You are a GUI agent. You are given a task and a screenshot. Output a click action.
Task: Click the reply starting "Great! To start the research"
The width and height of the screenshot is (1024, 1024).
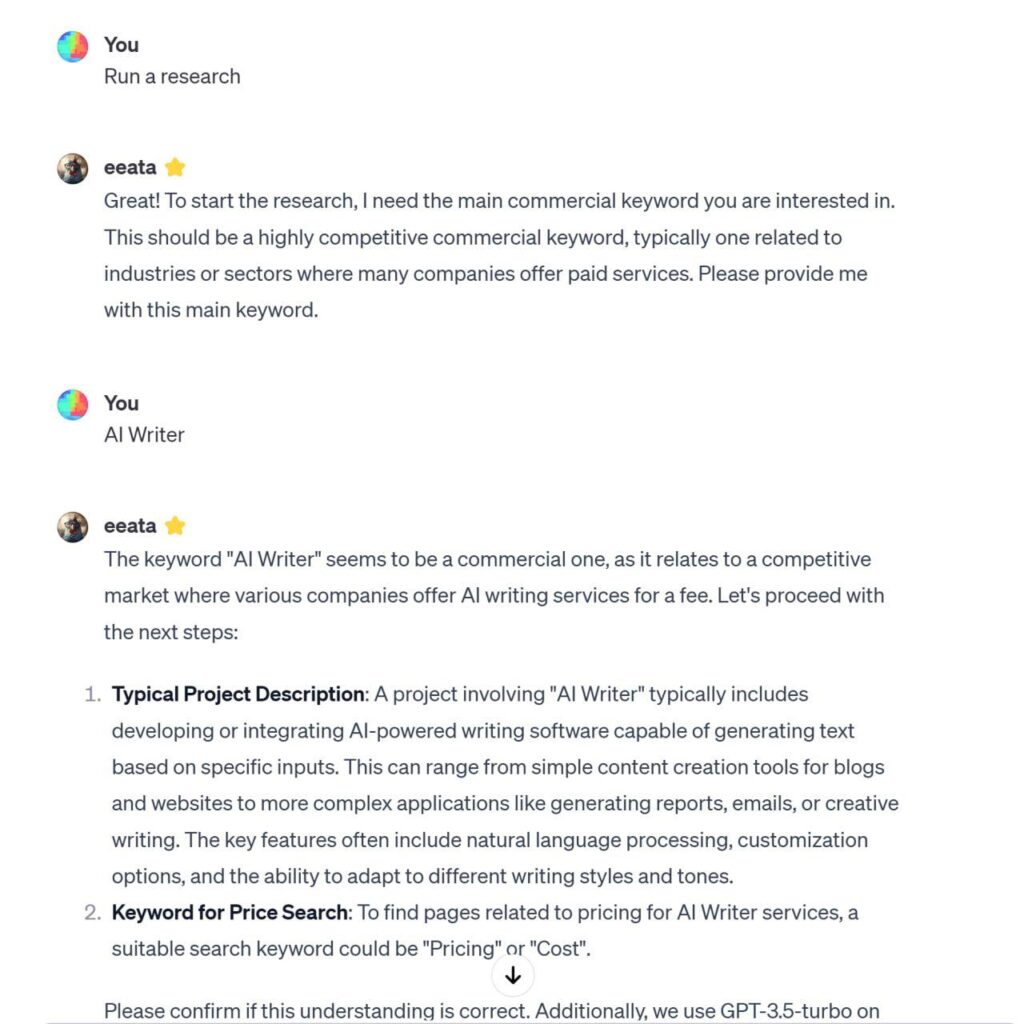498,255
